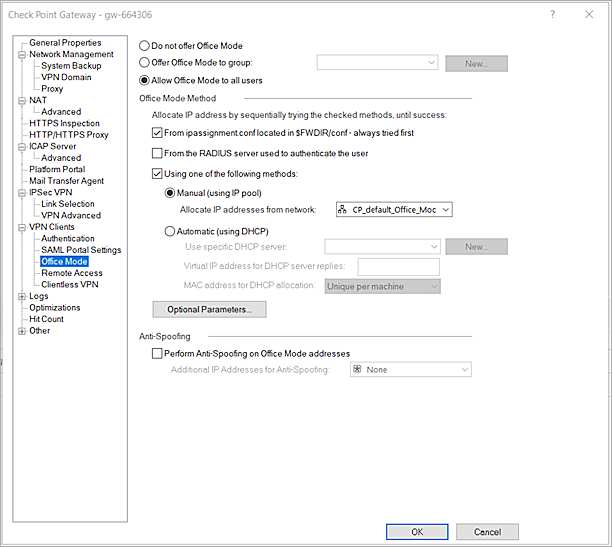Click the network icon in CP_default_Office_Mode dropdown
612x547 pixels.
tap(342, 210)
